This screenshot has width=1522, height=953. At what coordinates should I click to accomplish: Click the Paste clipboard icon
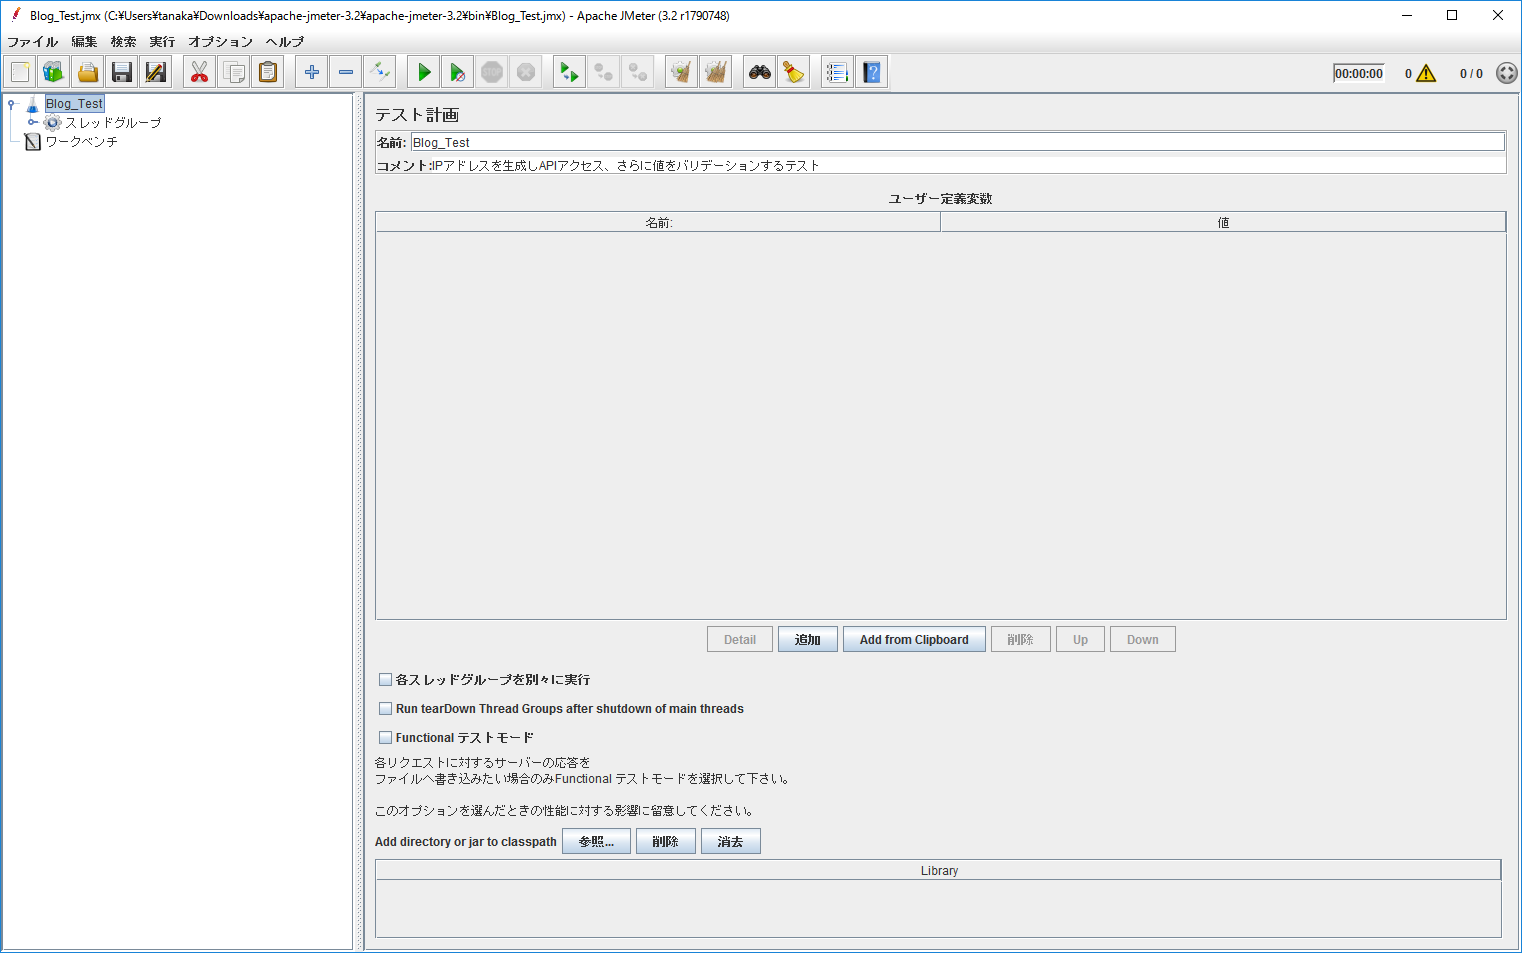click(268, 72)
